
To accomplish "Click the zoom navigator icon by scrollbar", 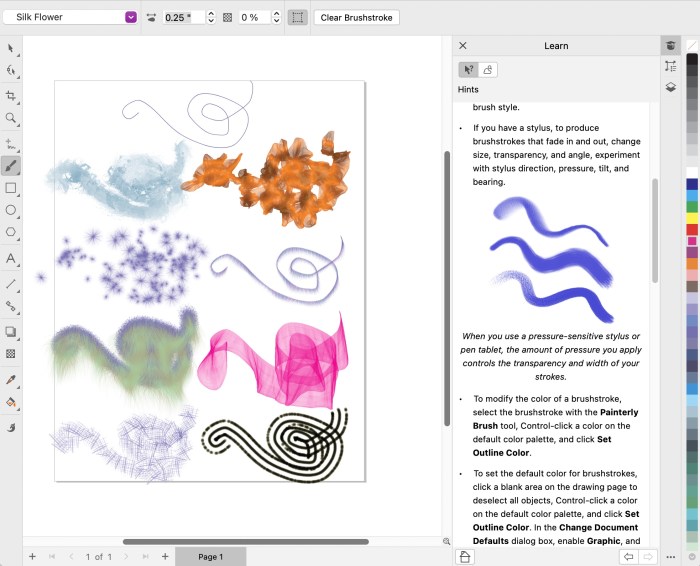I will [x=446, y=541].
